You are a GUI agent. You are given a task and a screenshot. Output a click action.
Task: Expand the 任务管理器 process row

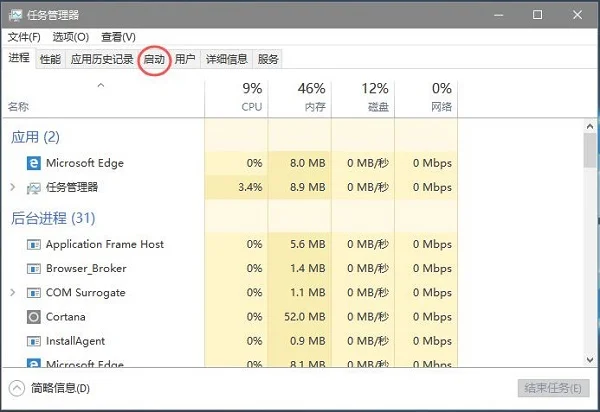13,187
